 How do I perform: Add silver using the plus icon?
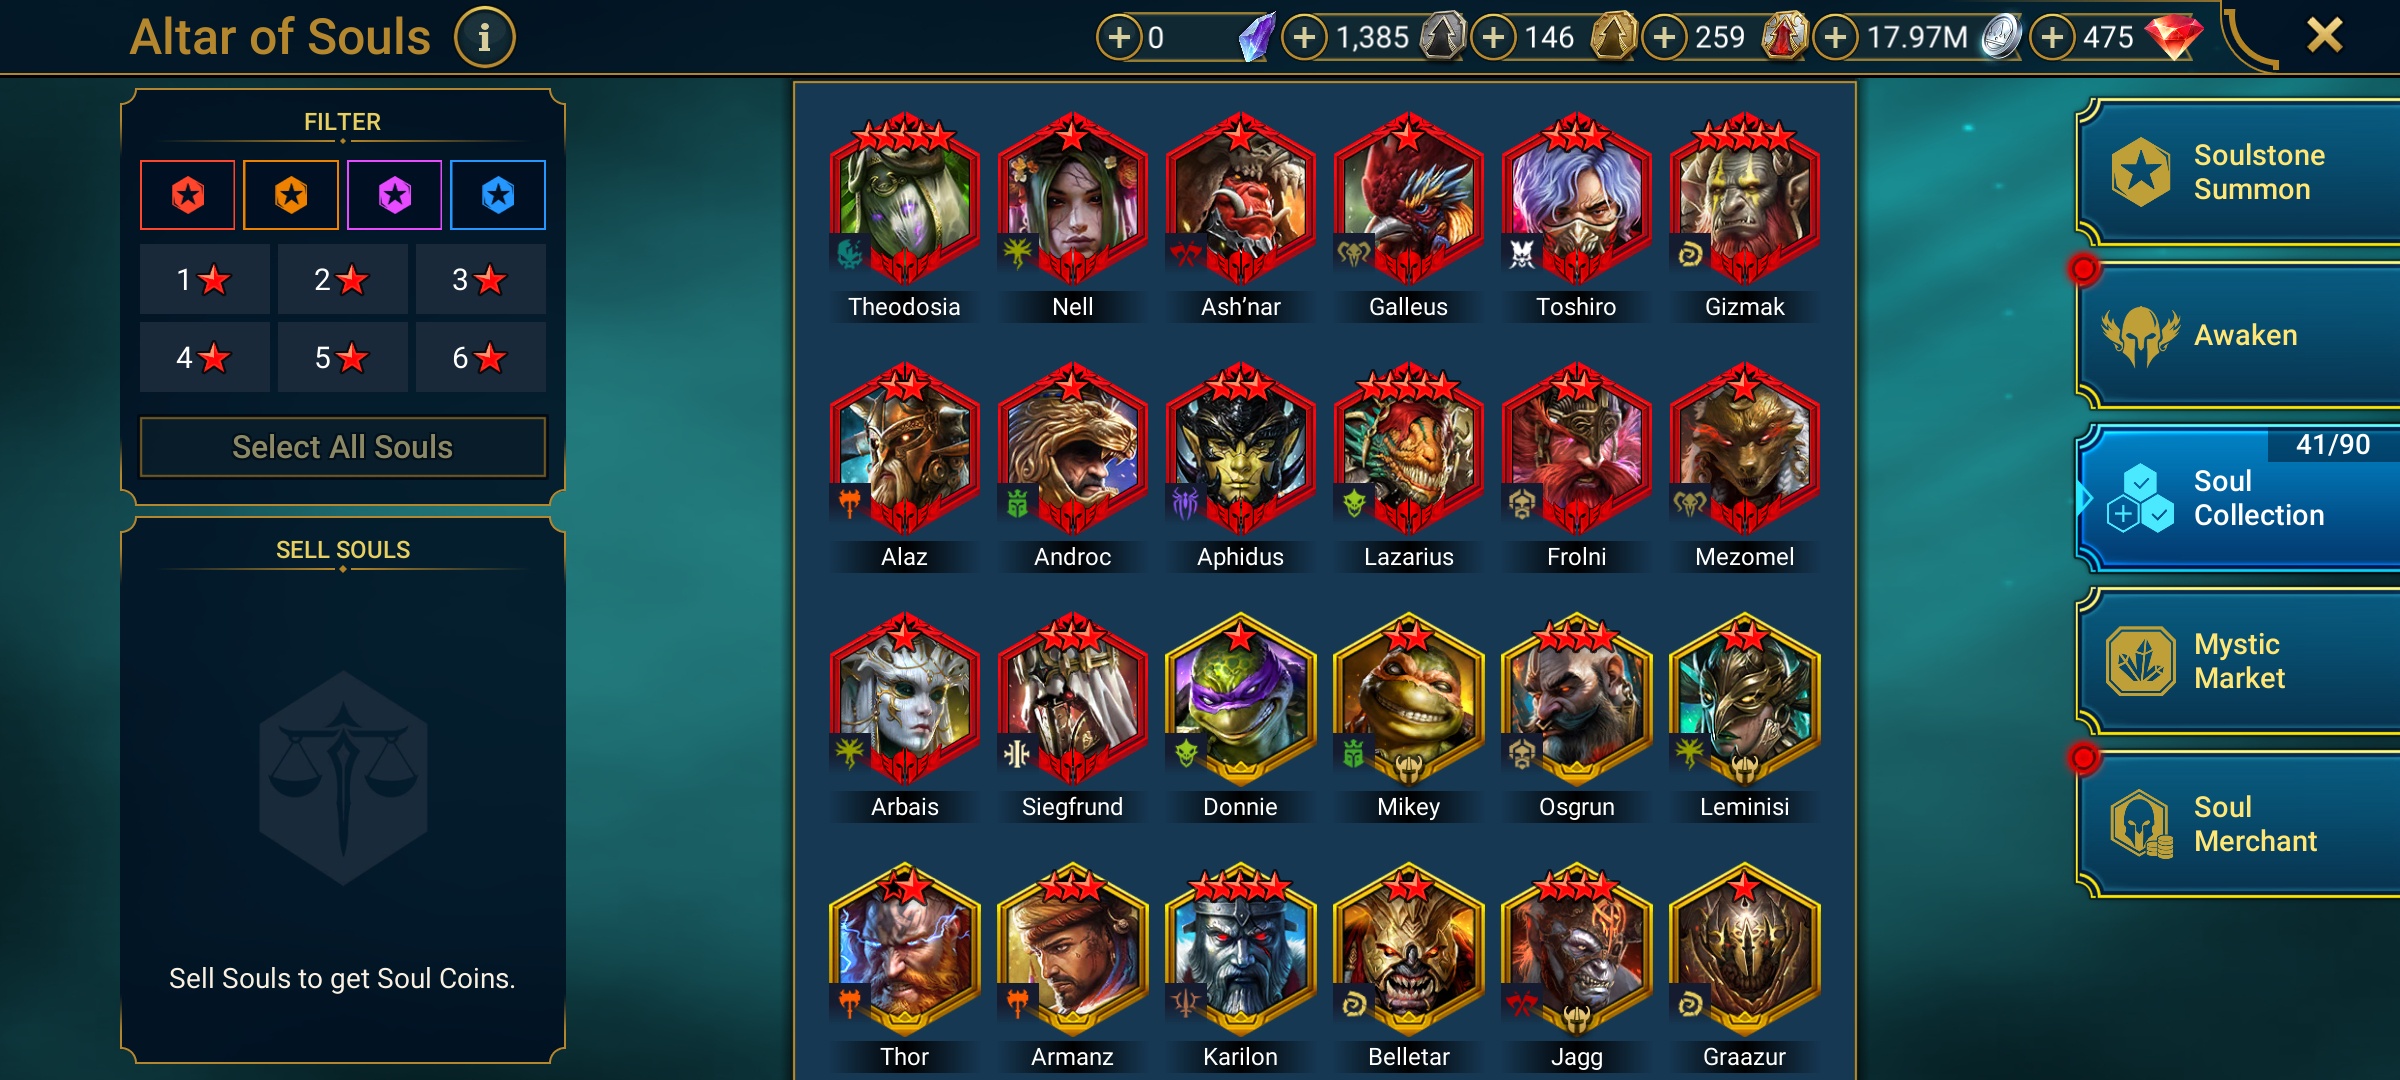pos(1835,38)
